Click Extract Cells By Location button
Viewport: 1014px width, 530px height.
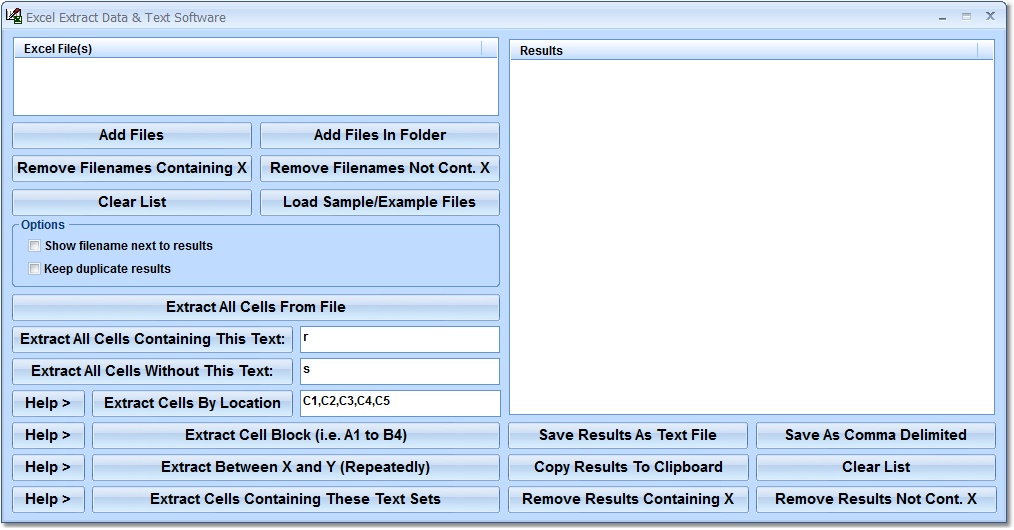click(192, 403)
